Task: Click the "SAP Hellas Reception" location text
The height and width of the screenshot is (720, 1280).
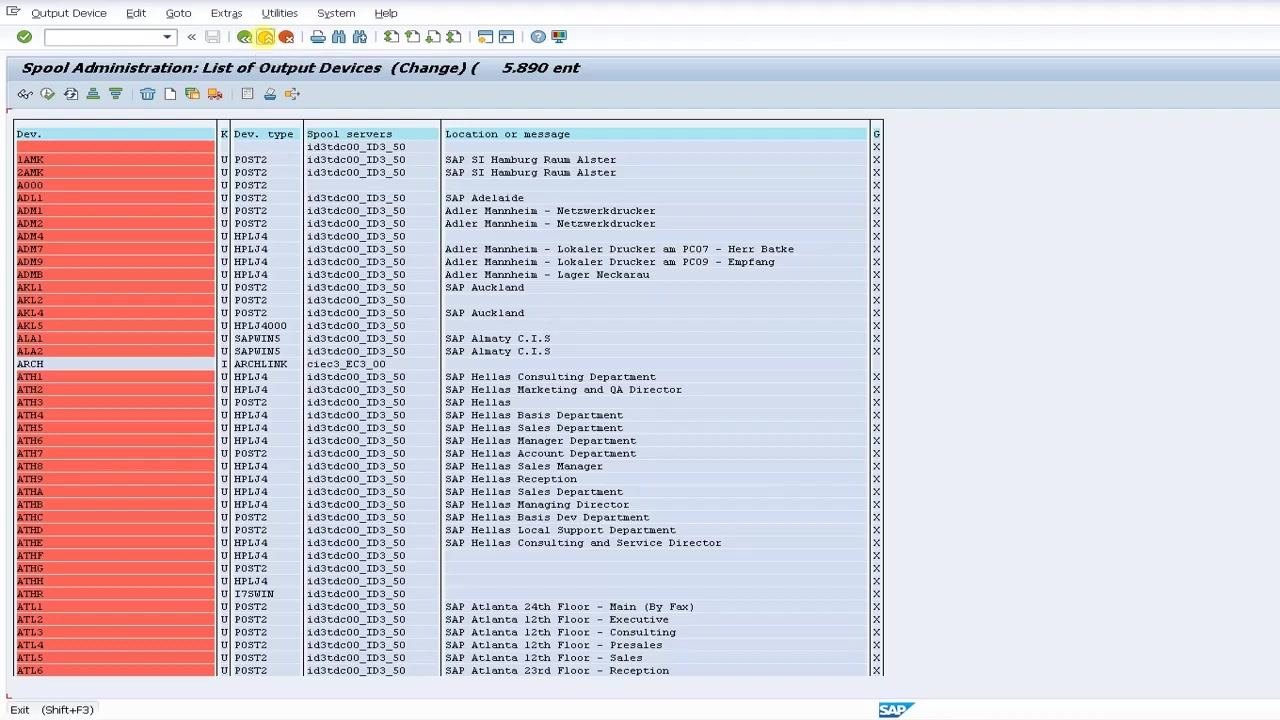Action: 511,479
